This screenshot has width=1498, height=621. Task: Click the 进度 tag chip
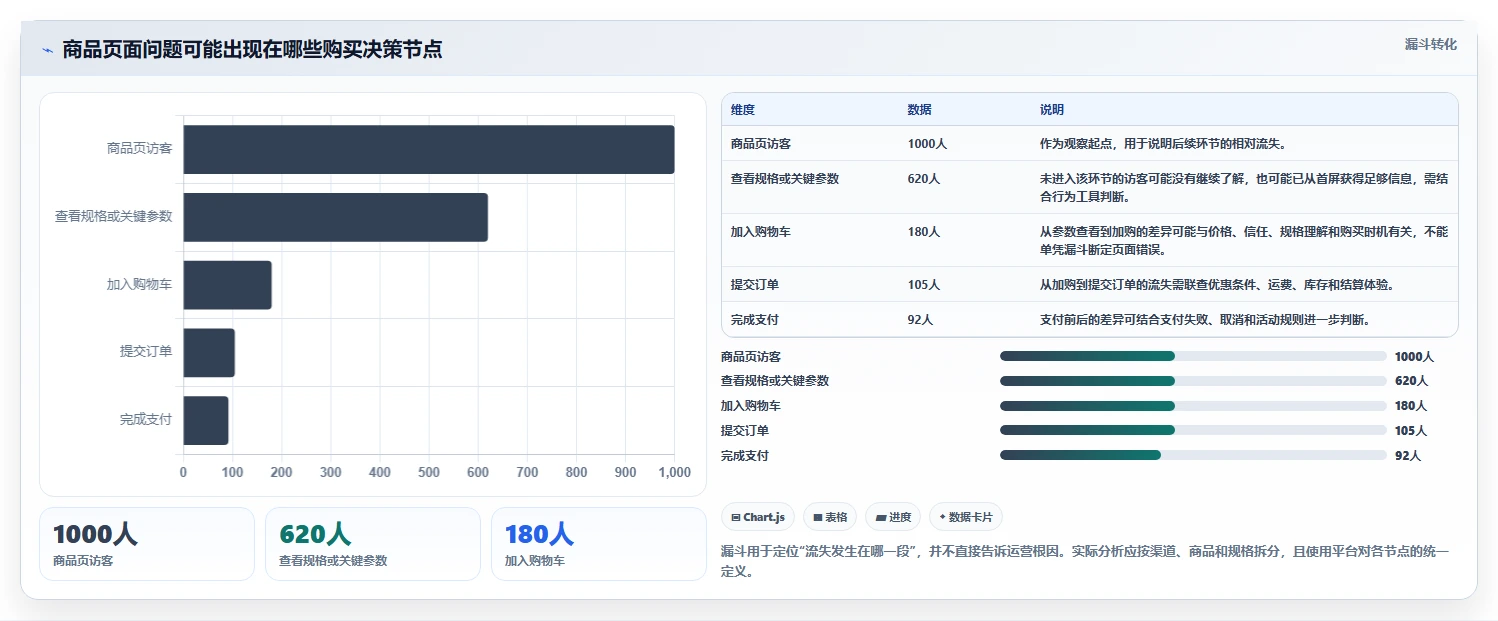pos(893,517)
